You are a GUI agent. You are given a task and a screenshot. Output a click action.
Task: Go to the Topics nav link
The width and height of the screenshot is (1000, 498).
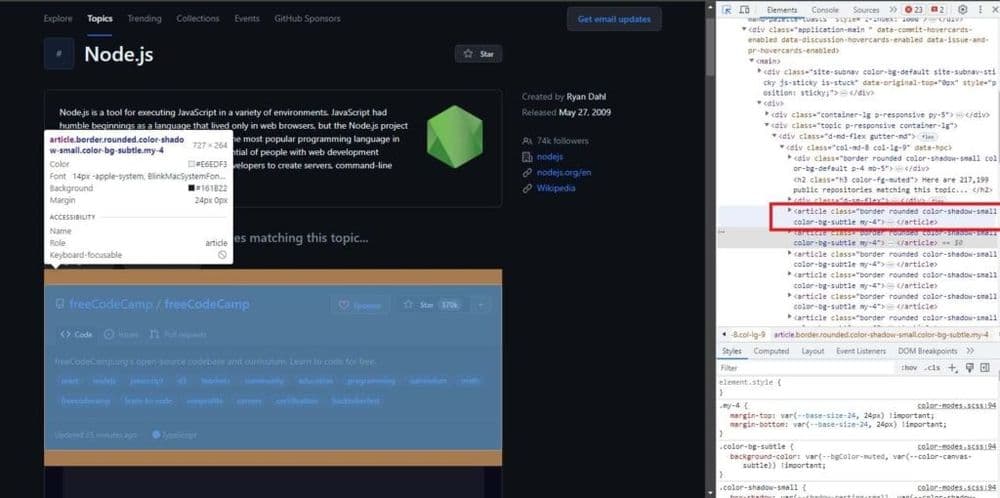coord(100,18)
